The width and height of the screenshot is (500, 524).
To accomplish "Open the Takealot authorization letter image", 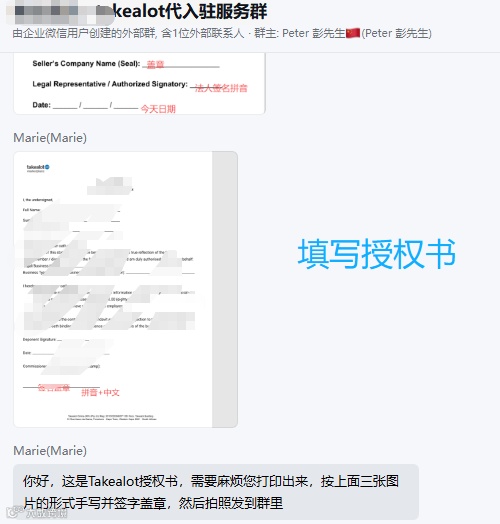I will [x=126, y=289].
